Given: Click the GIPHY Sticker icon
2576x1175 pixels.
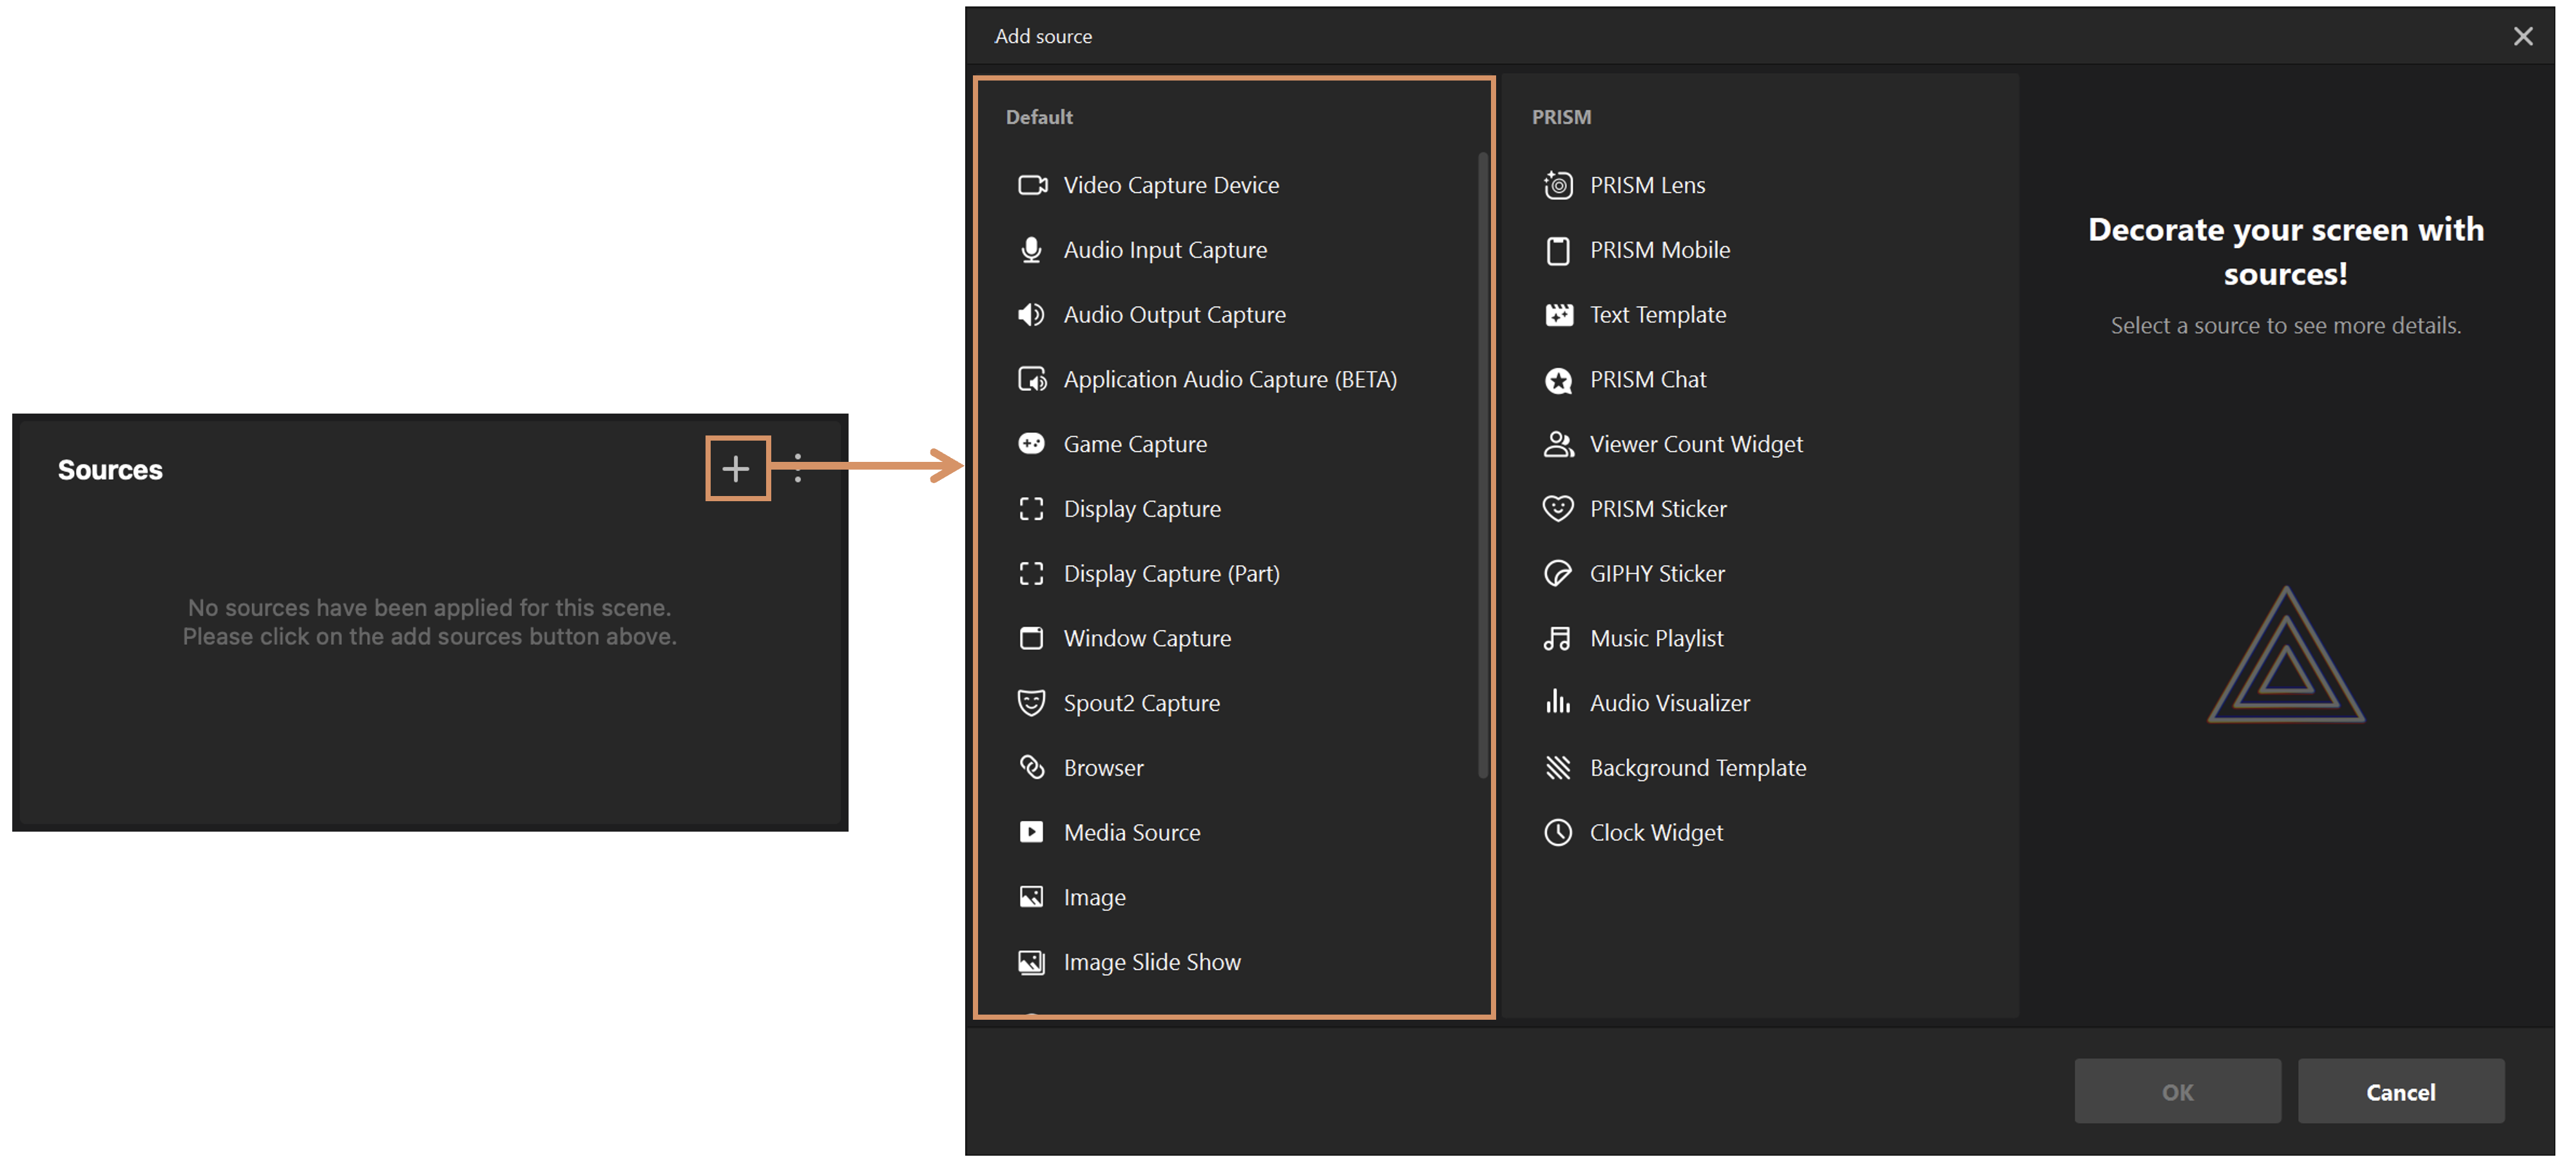Looking at the screenshot, I should point(1558,574).
